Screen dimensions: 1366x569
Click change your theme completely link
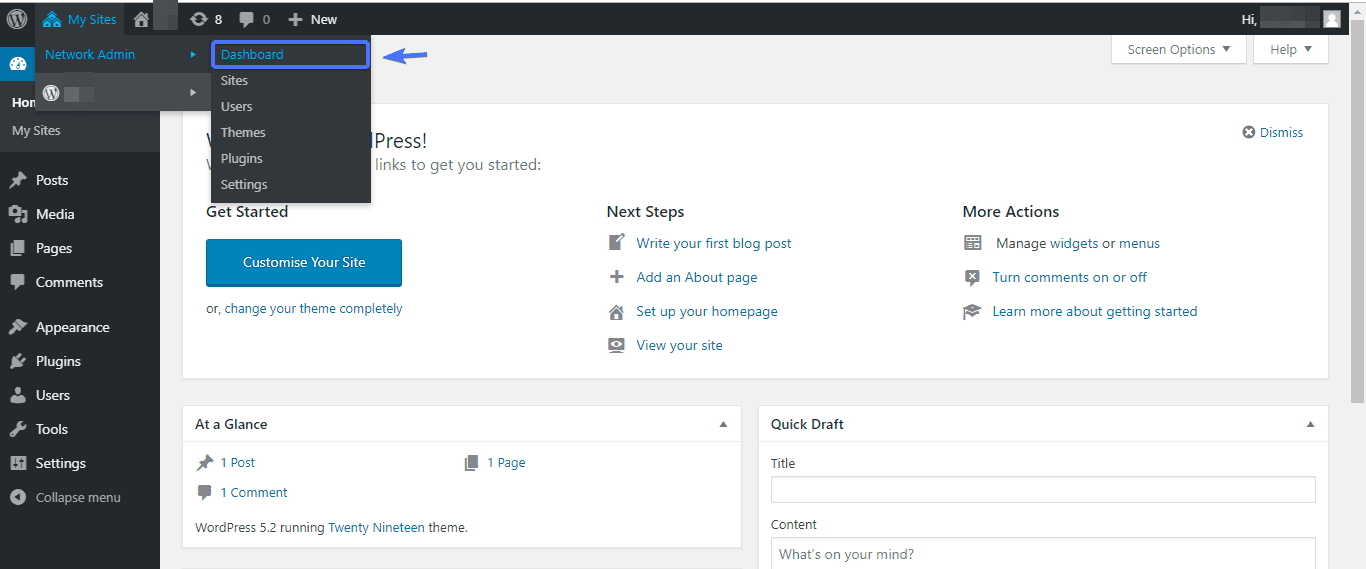click(x=313, y=309)
